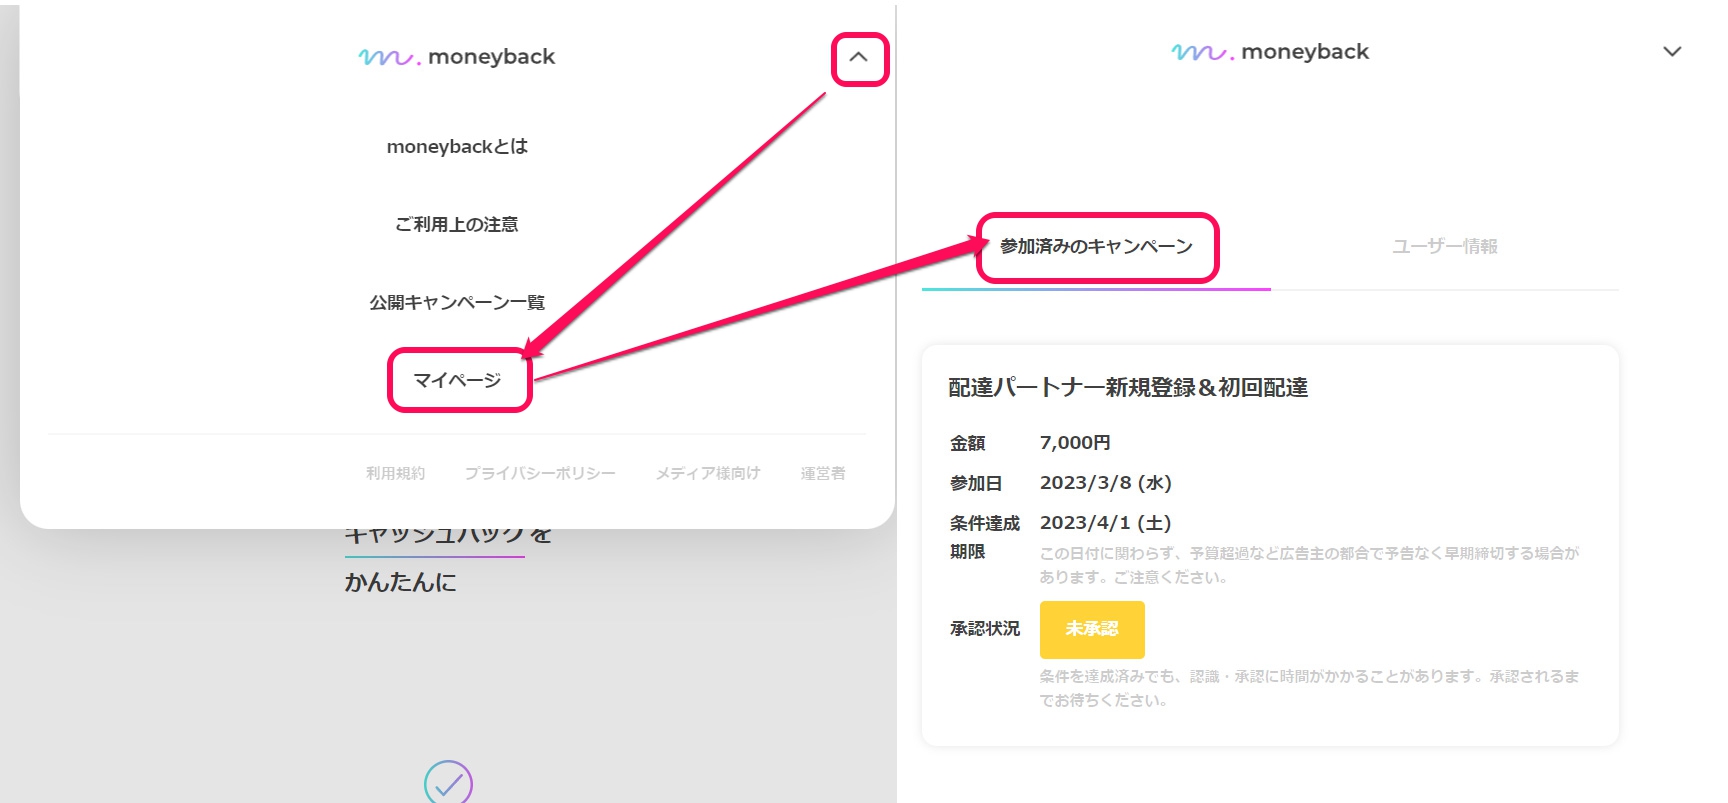Viewport: 1728px width, 803px height.
Task: Expand the right page's header chevron
Action: coord(1672,51)
